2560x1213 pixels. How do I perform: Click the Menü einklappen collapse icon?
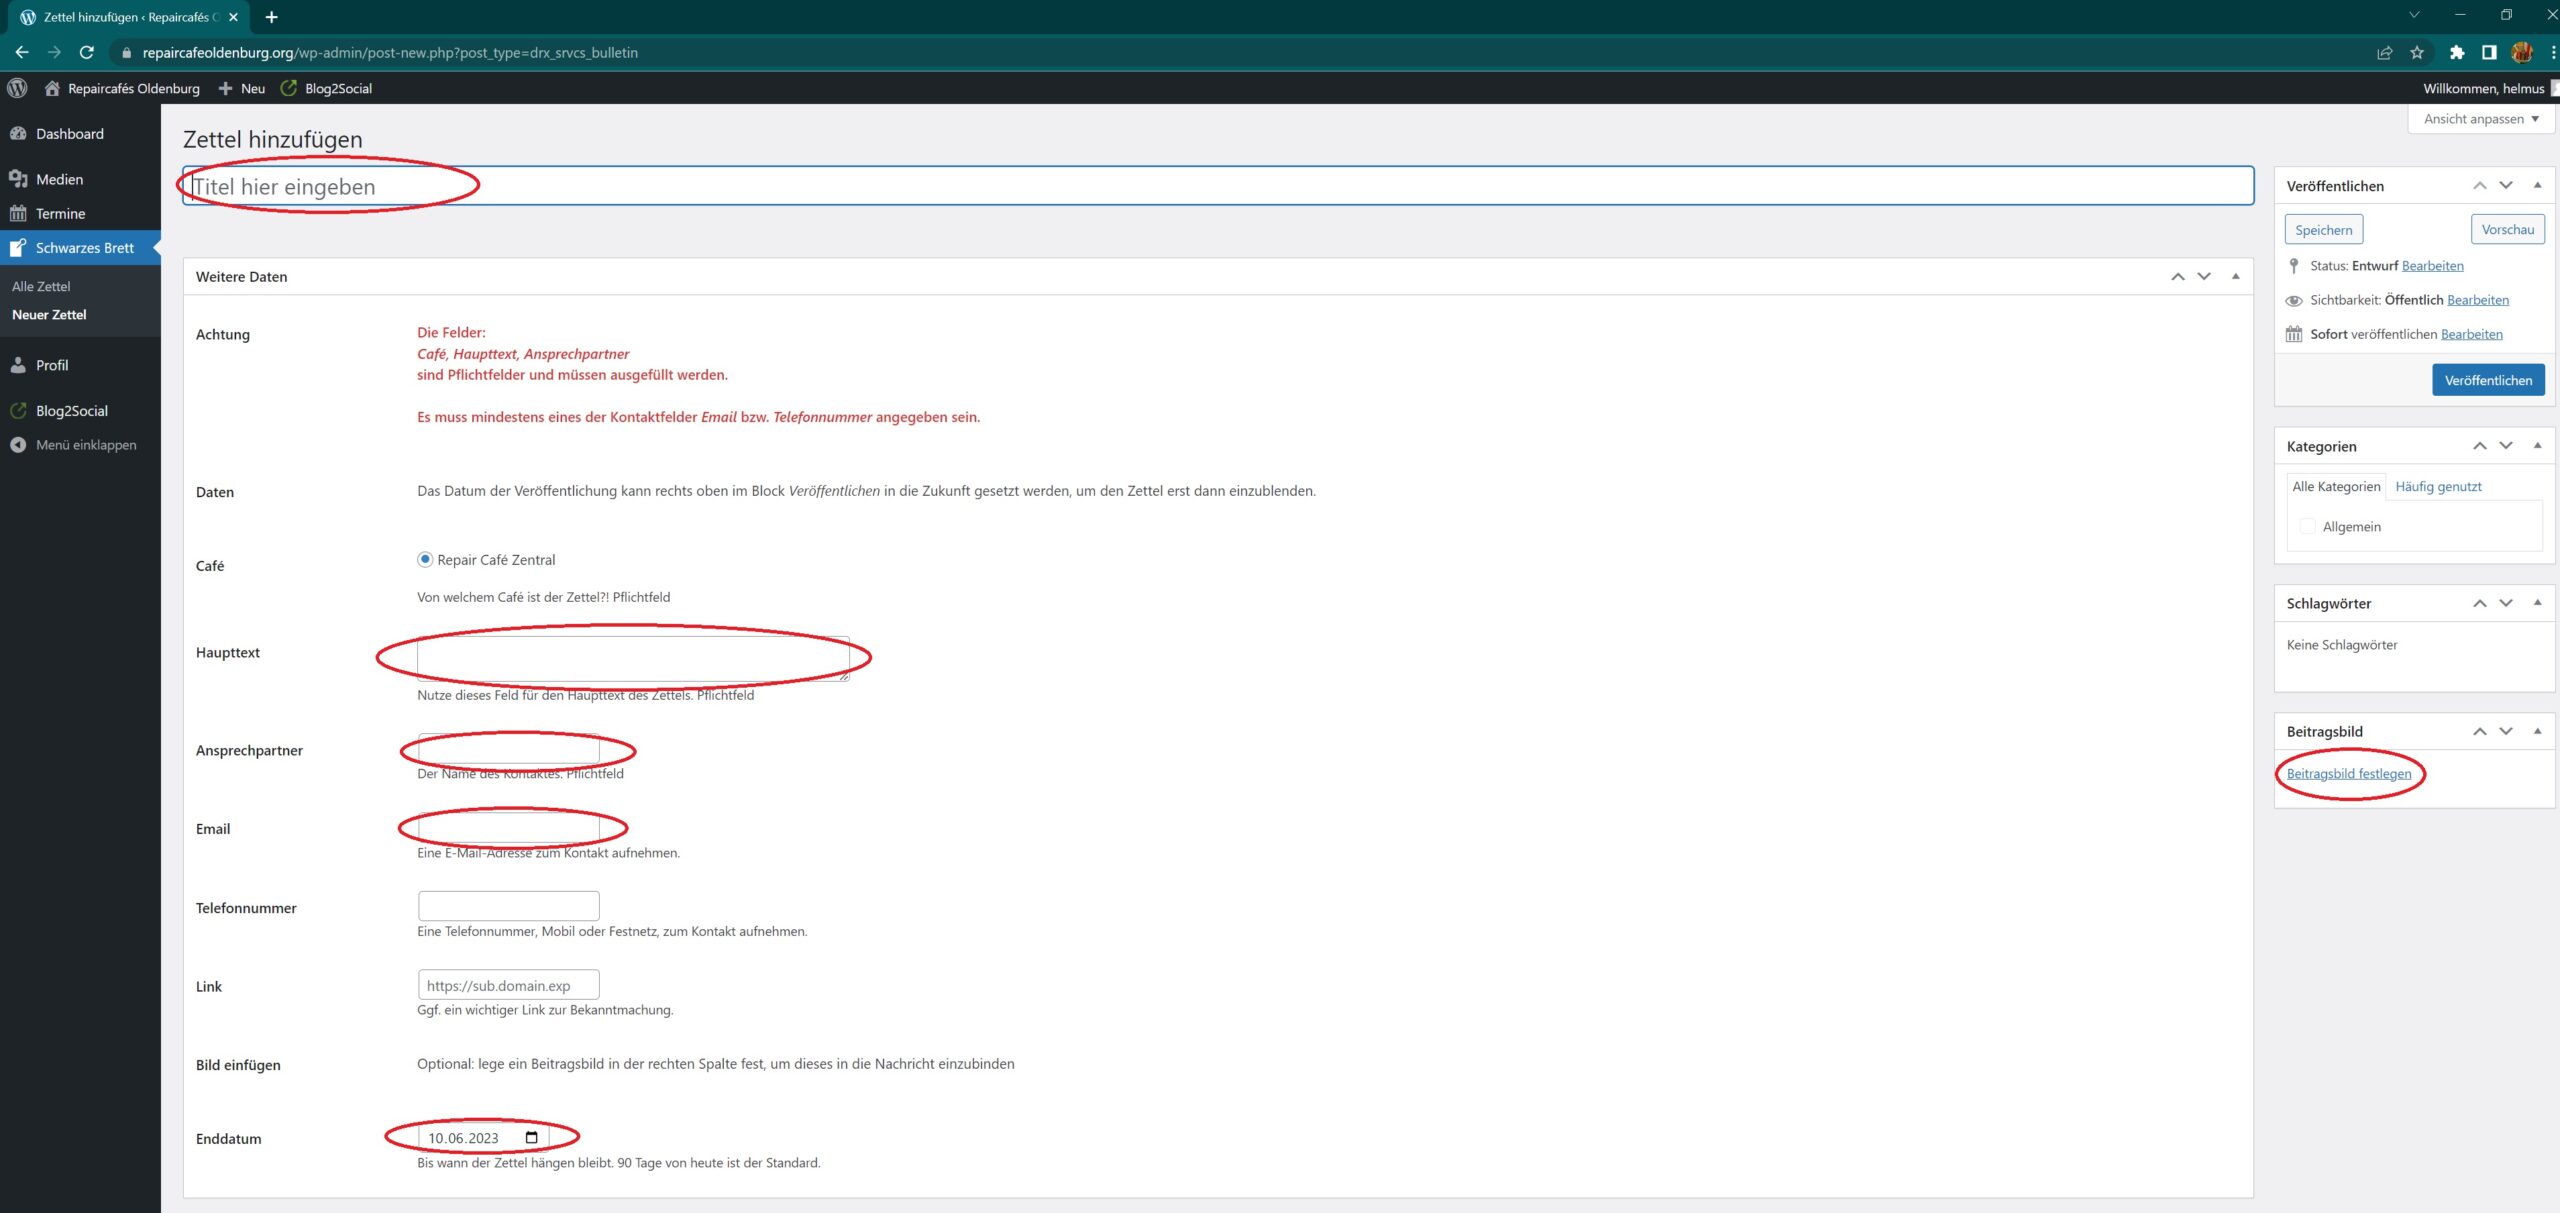pos(18,445)
